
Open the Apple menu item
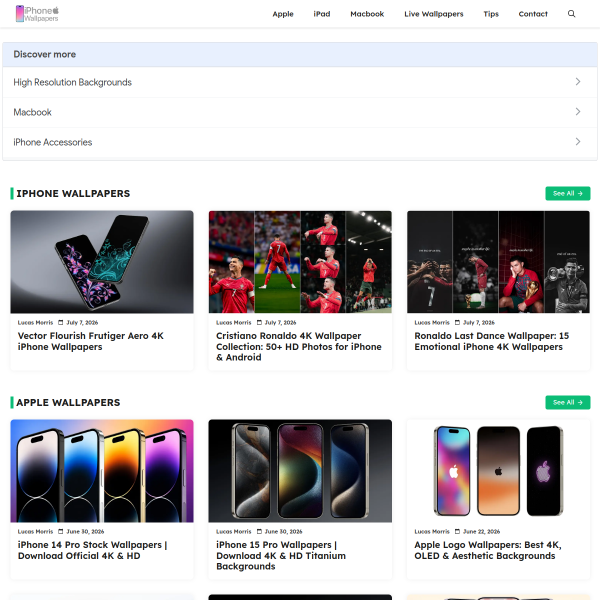283,14
